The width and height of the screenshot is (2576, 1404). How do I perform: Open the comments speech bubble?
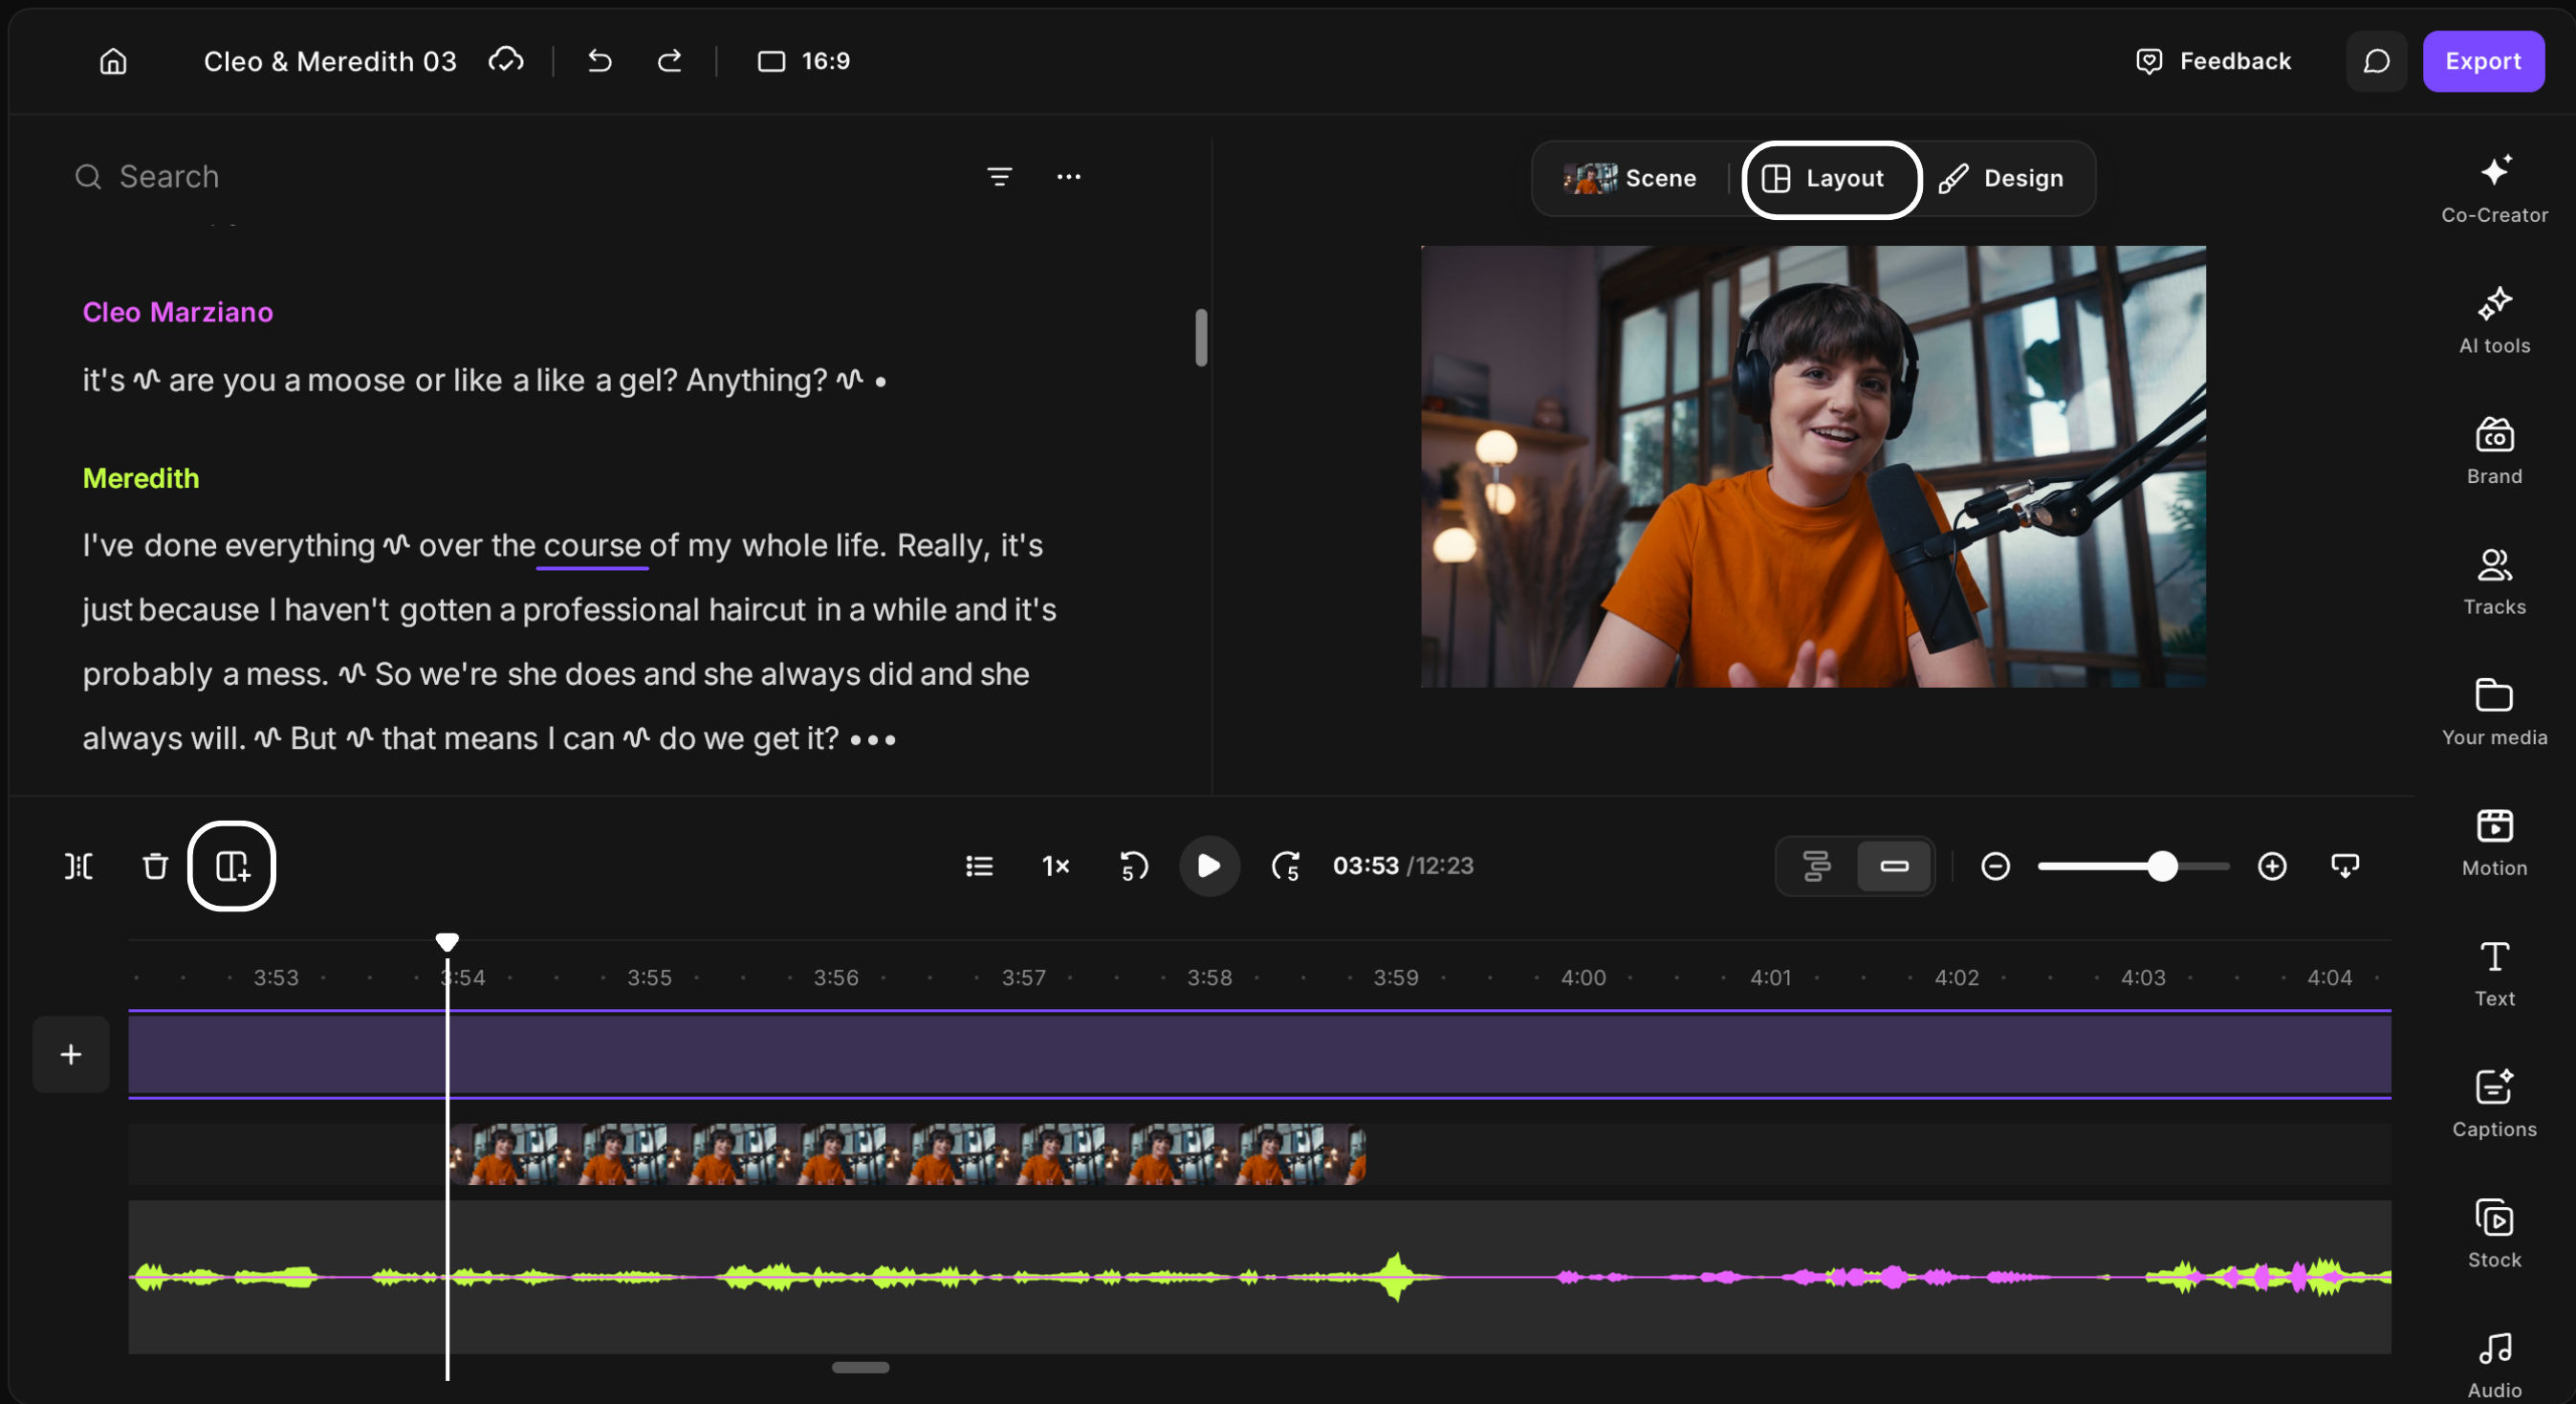(x=2376, y=61)
